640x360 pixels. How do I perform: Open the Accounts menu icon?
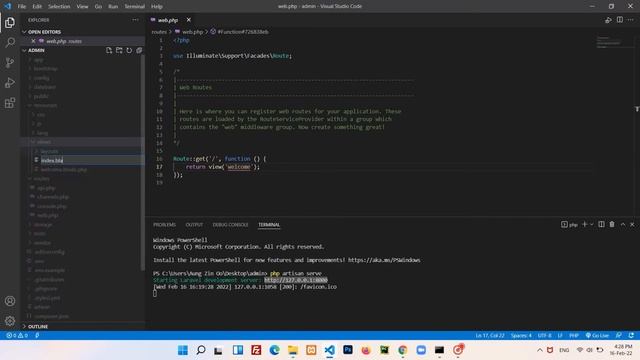click(x=10, y=301)
